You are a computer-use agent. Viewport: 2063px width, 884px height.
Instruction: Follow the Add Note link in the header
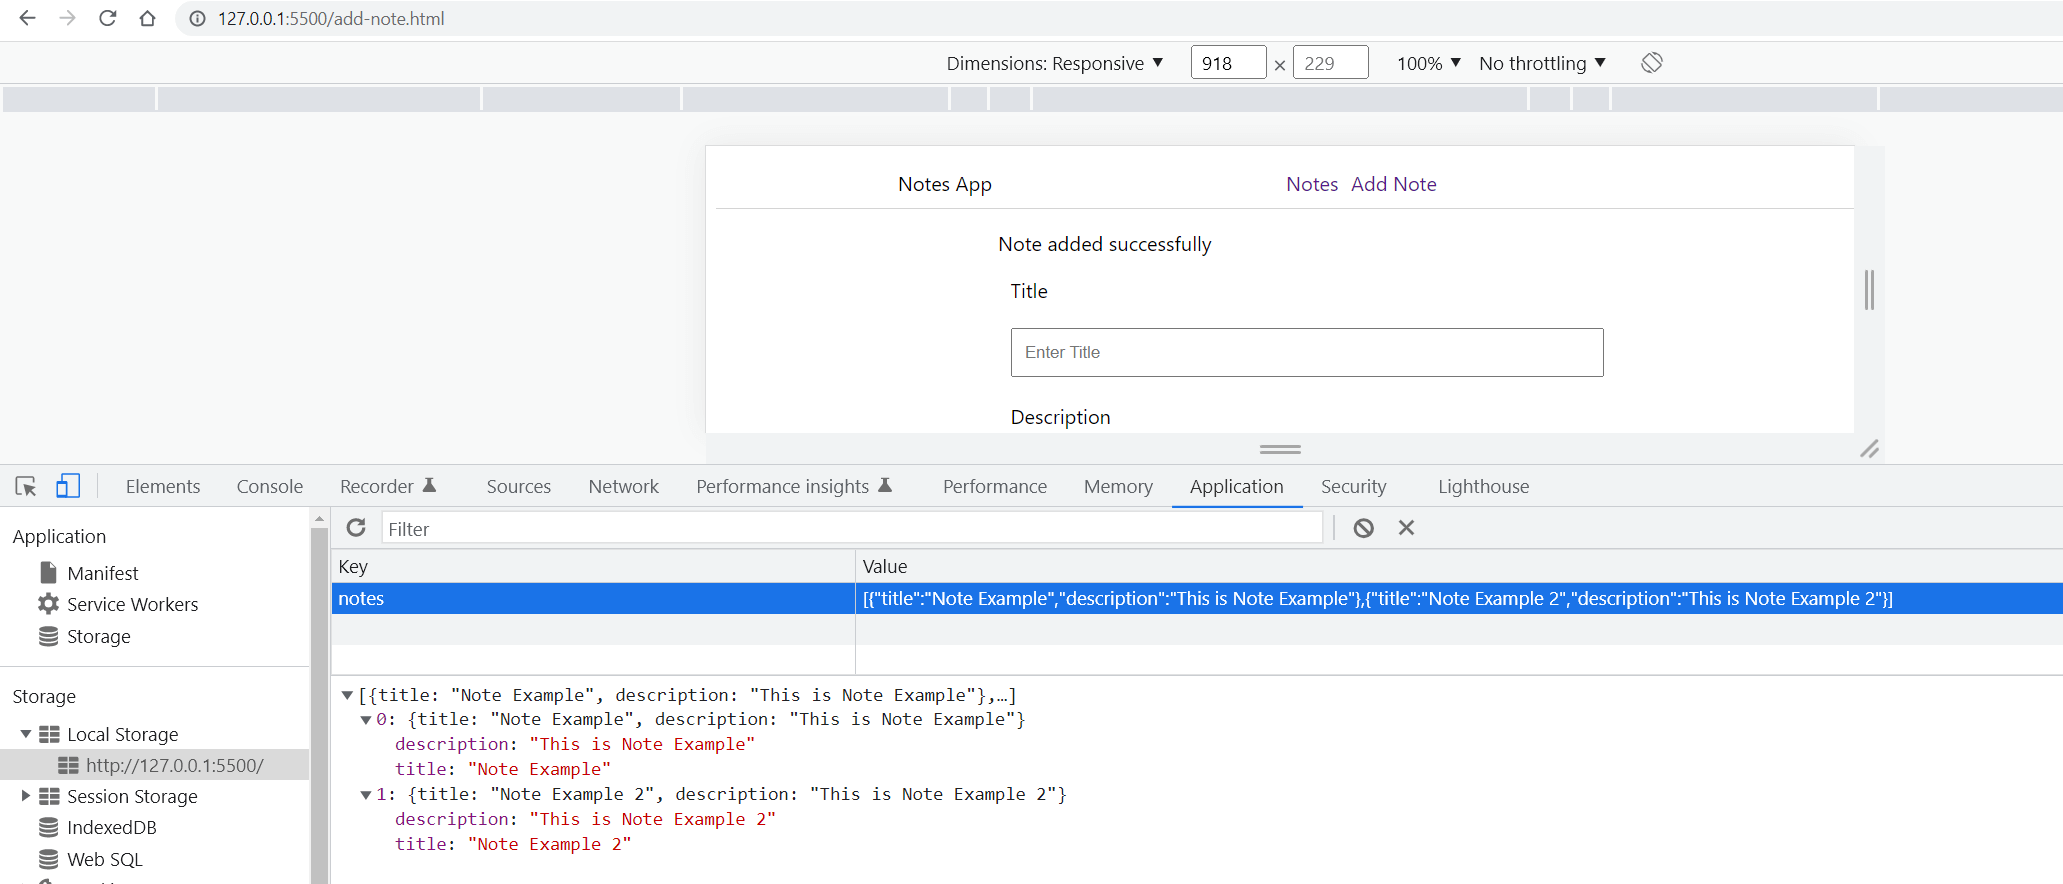[x=1394, y=184]
